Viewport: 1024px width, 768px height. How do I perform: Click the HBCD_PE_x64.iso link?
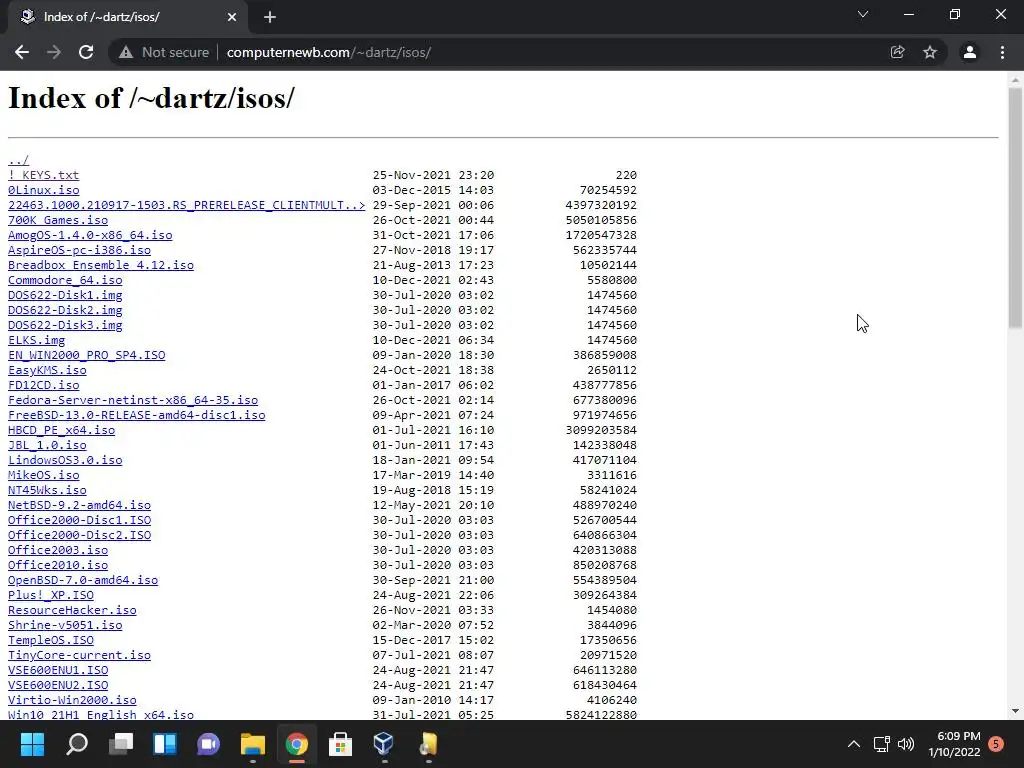pyautogui.click(x=61, y=430)
